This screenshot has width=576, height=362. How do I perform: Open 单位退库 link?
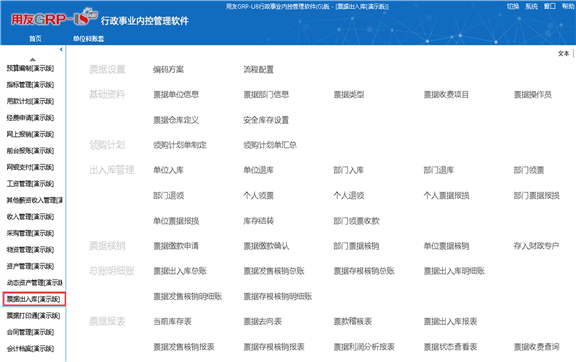(x=258, y=170)
